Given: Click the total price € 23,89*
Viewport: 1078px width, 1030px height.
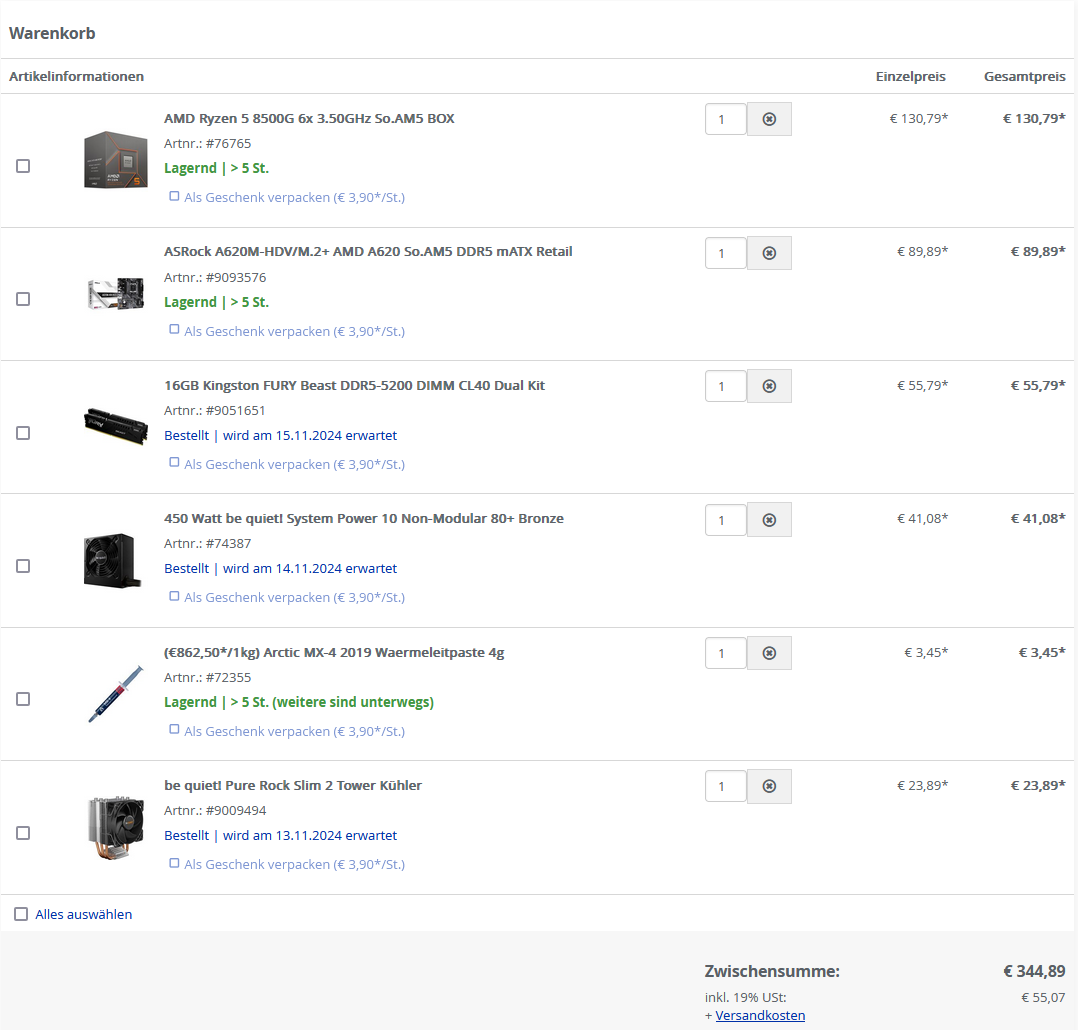Looking at the screenshot, I should click(1038, 785).
